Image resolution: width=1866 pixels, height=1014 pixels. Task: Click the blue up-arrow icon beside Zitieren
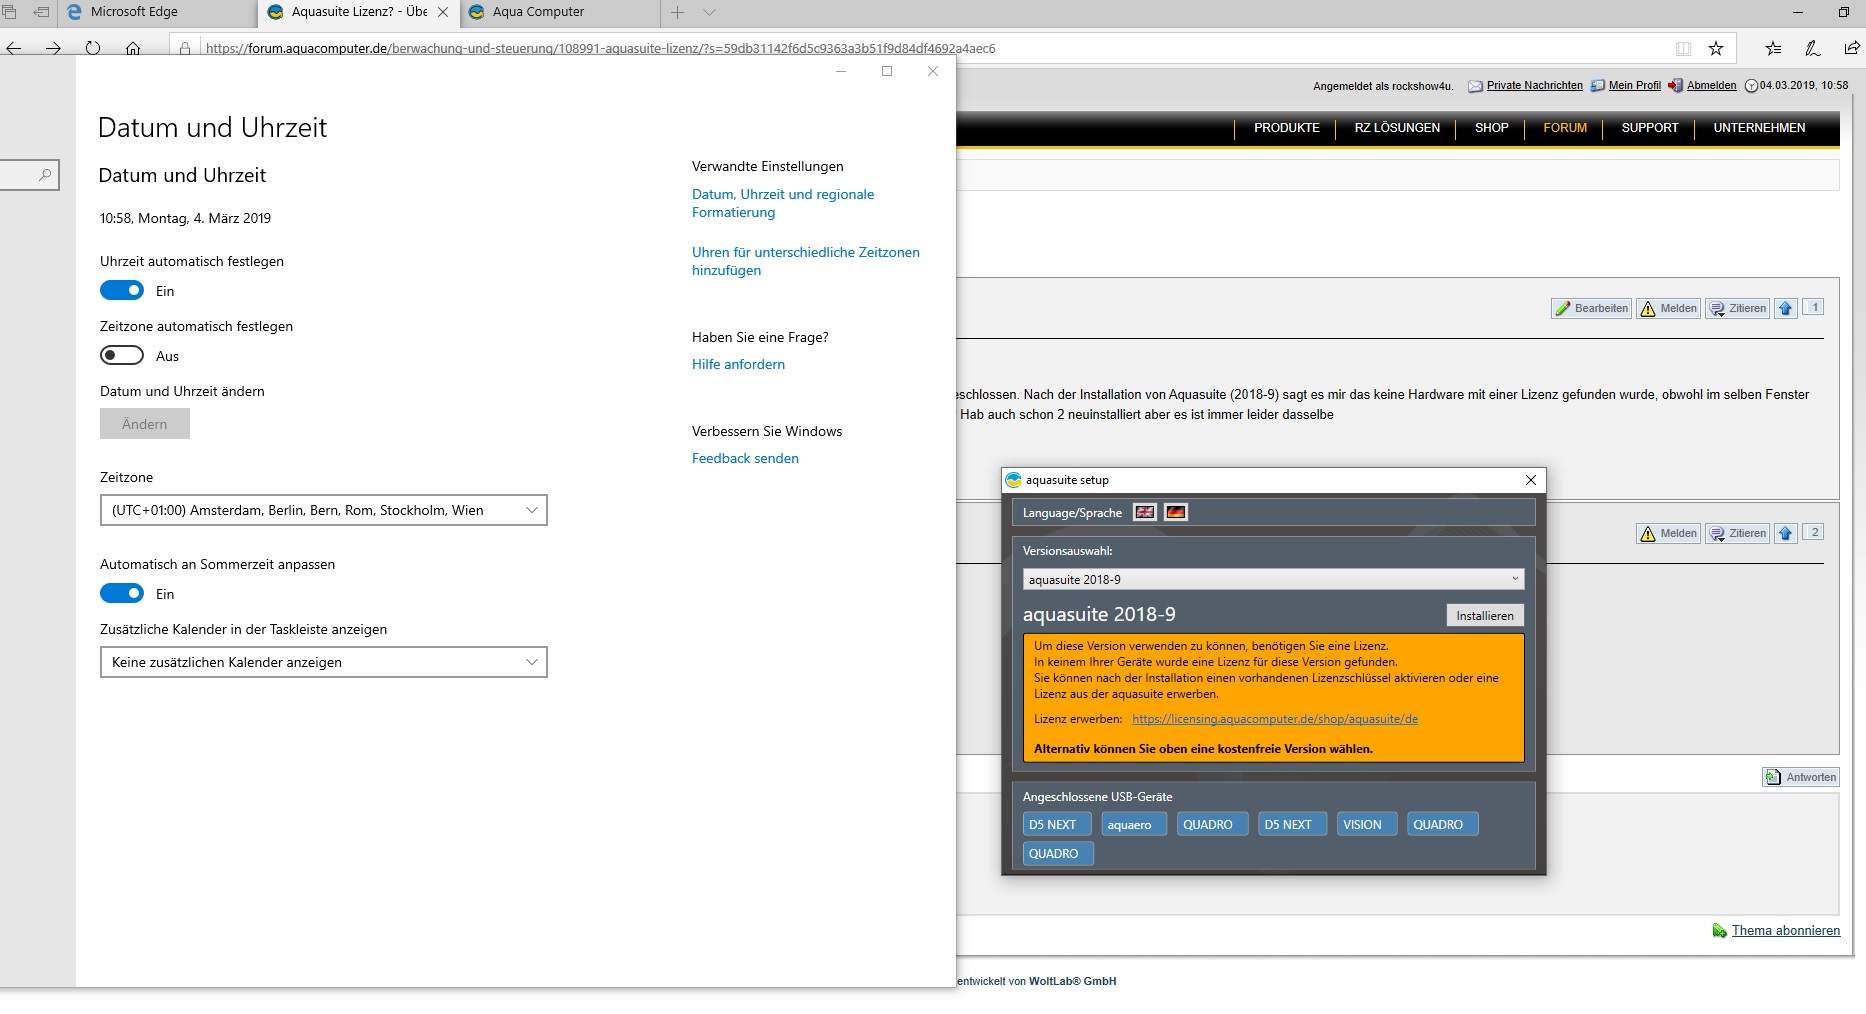1786,308
